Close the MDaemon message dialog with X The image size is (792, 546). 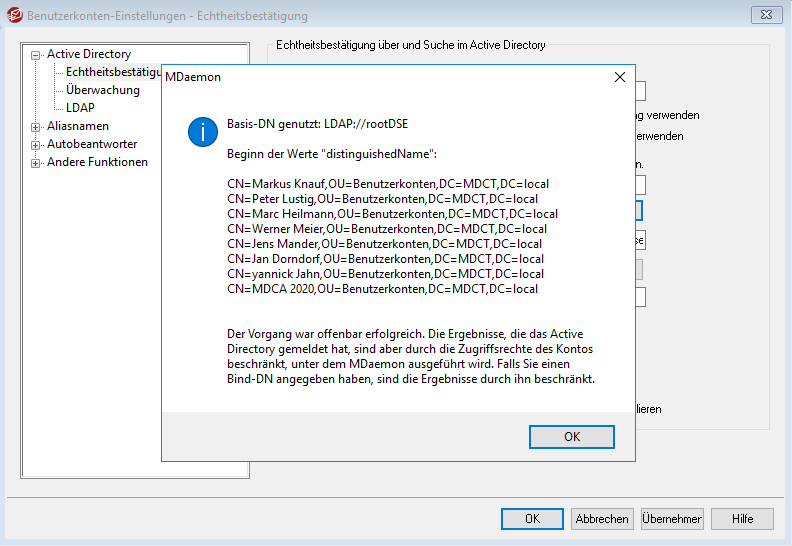coord(619,77)
